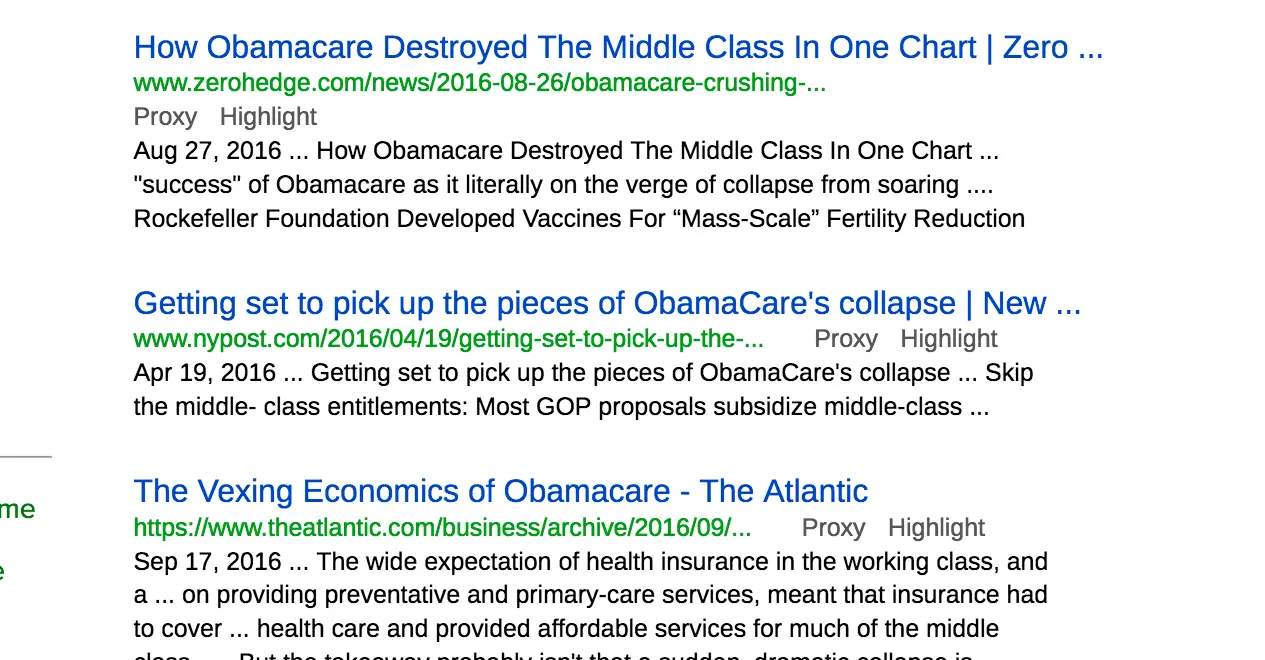This screenshot has width=1265, height=660.
Task: Click Highlight beside the theatlantic.com URL
Action: [x=936, y=527]
